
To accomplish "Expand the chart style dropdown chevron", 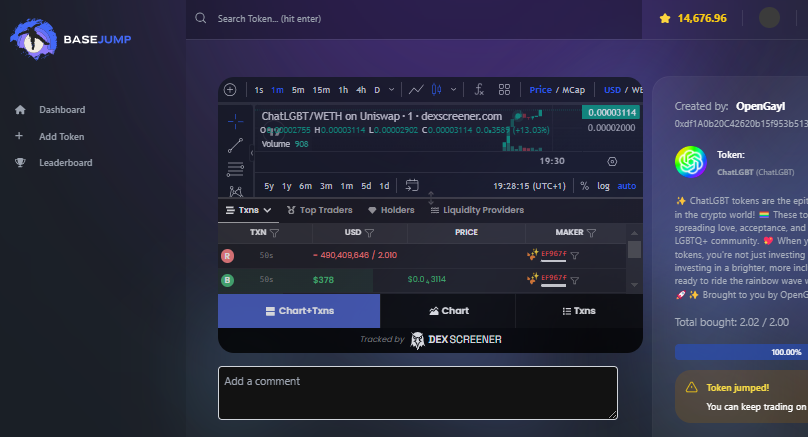I will coord(453,90).
